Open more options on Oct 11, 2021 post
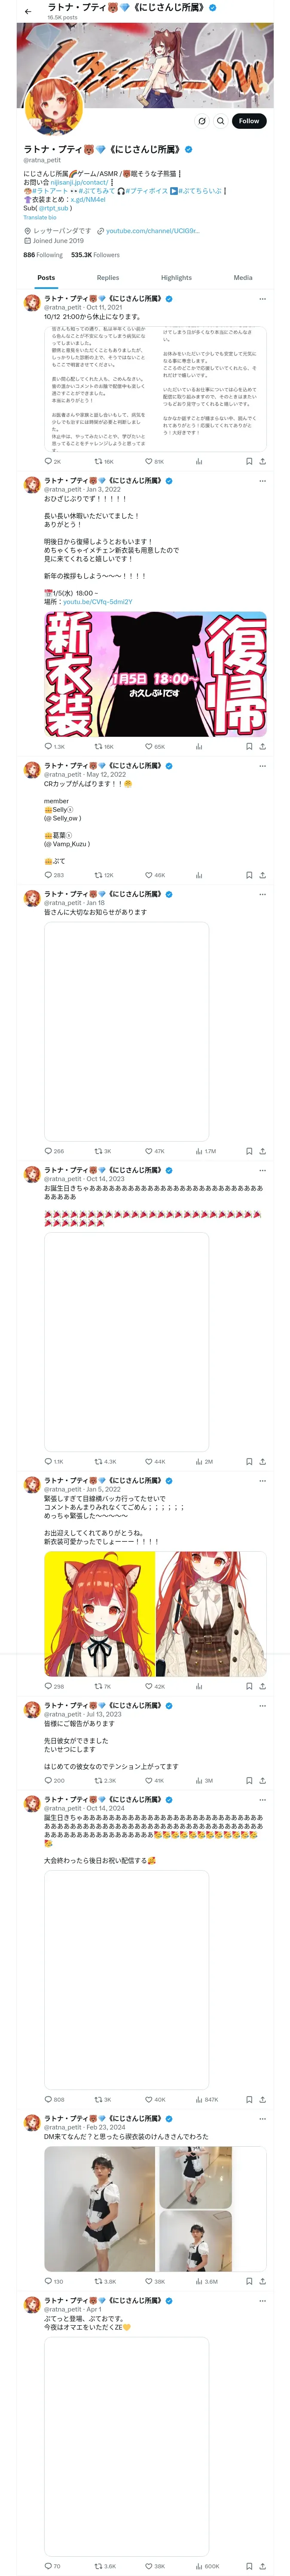This screenshot has width=290, height=2576. click(262, 299)
